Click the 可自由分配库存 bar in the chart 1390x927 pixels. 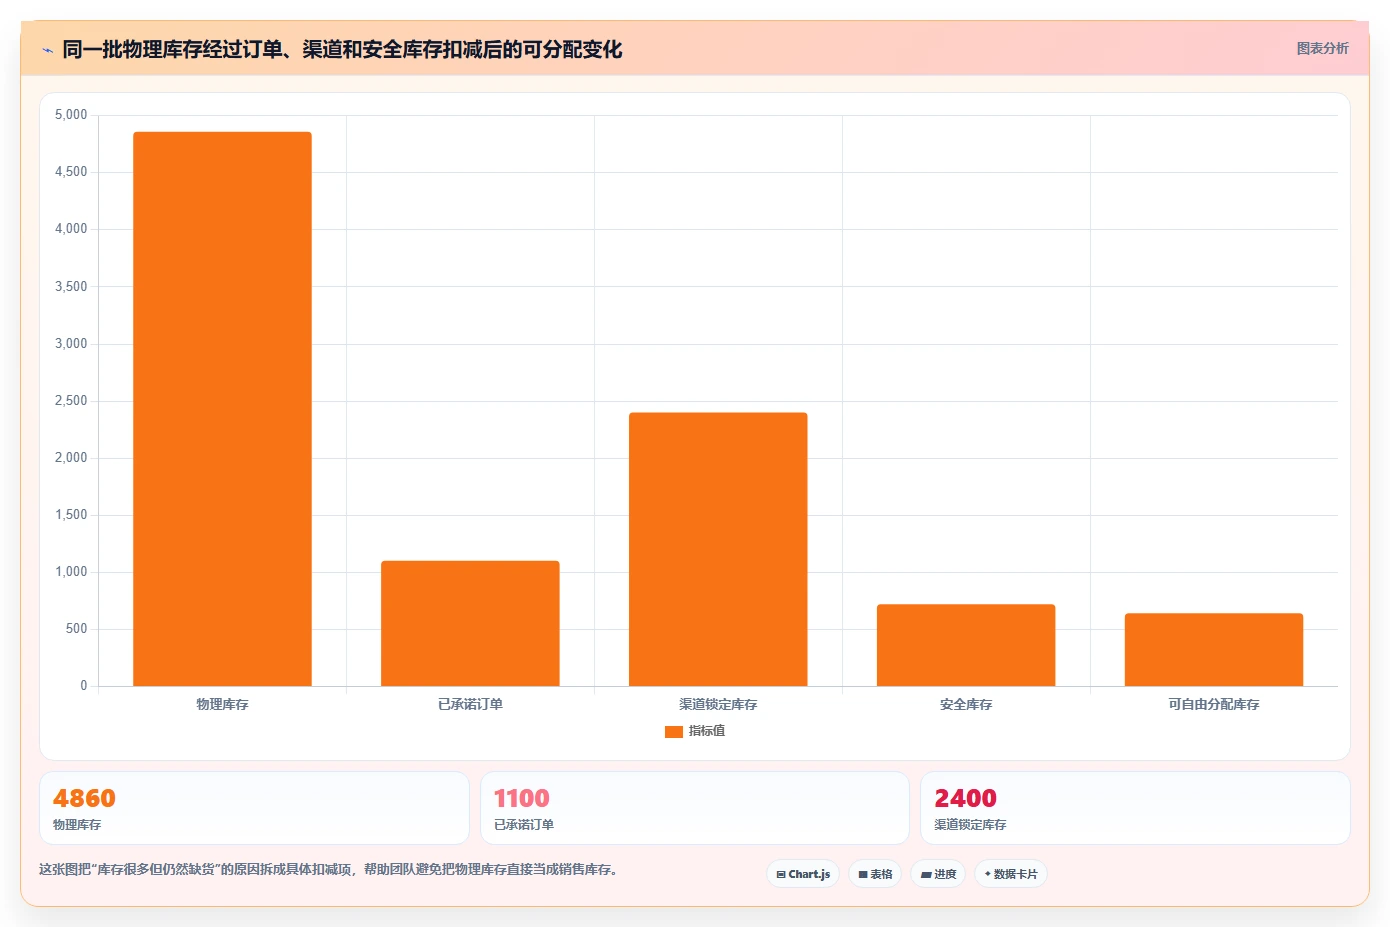pos(1214,650)
